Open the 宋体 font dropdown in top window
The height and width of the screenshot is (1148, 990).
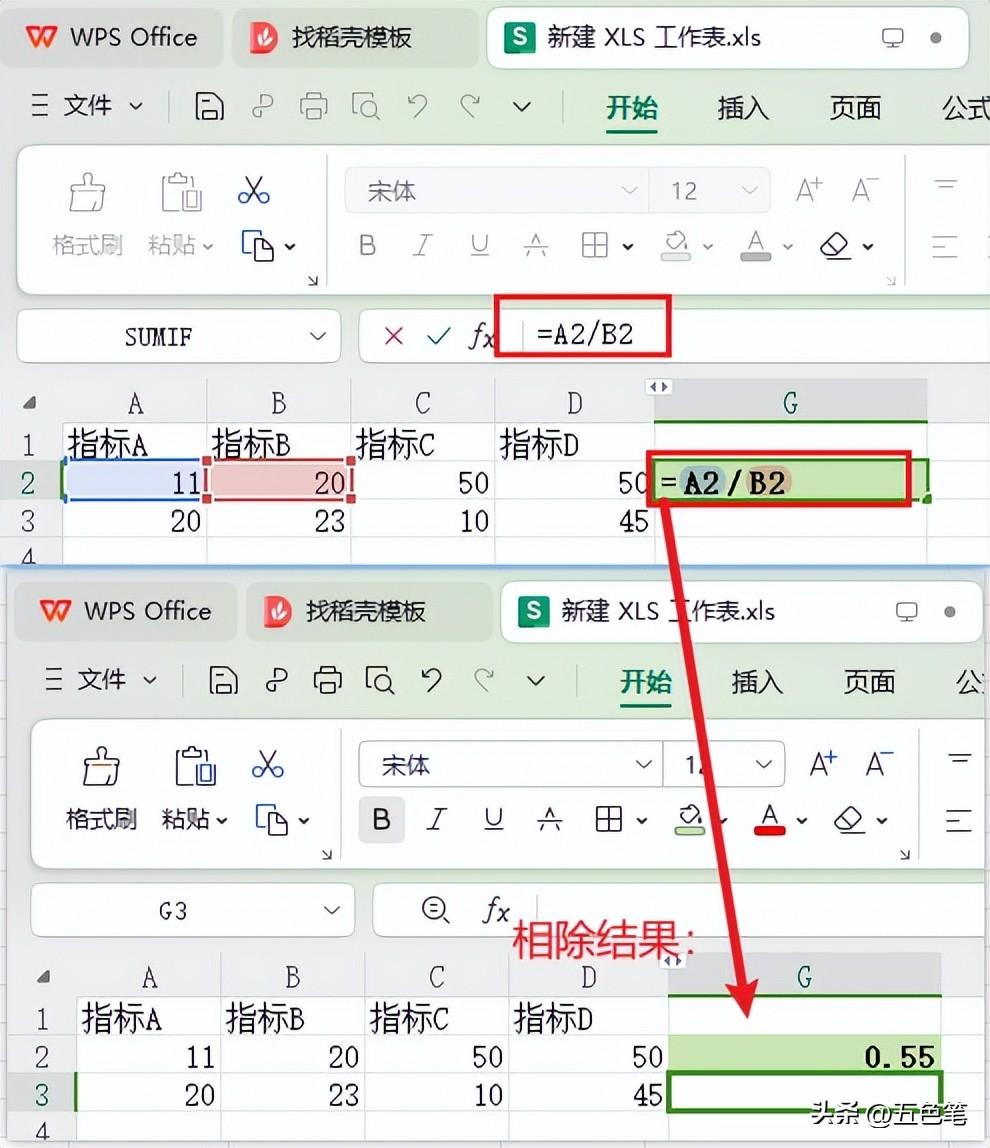pos(629,190)
